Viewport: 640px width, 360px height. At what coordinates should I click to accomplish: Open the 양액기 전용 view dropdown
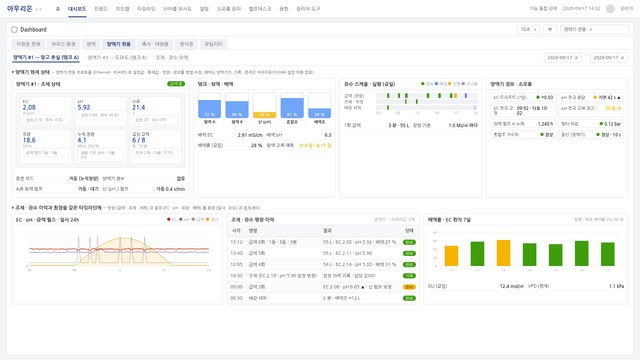[594, 29]
